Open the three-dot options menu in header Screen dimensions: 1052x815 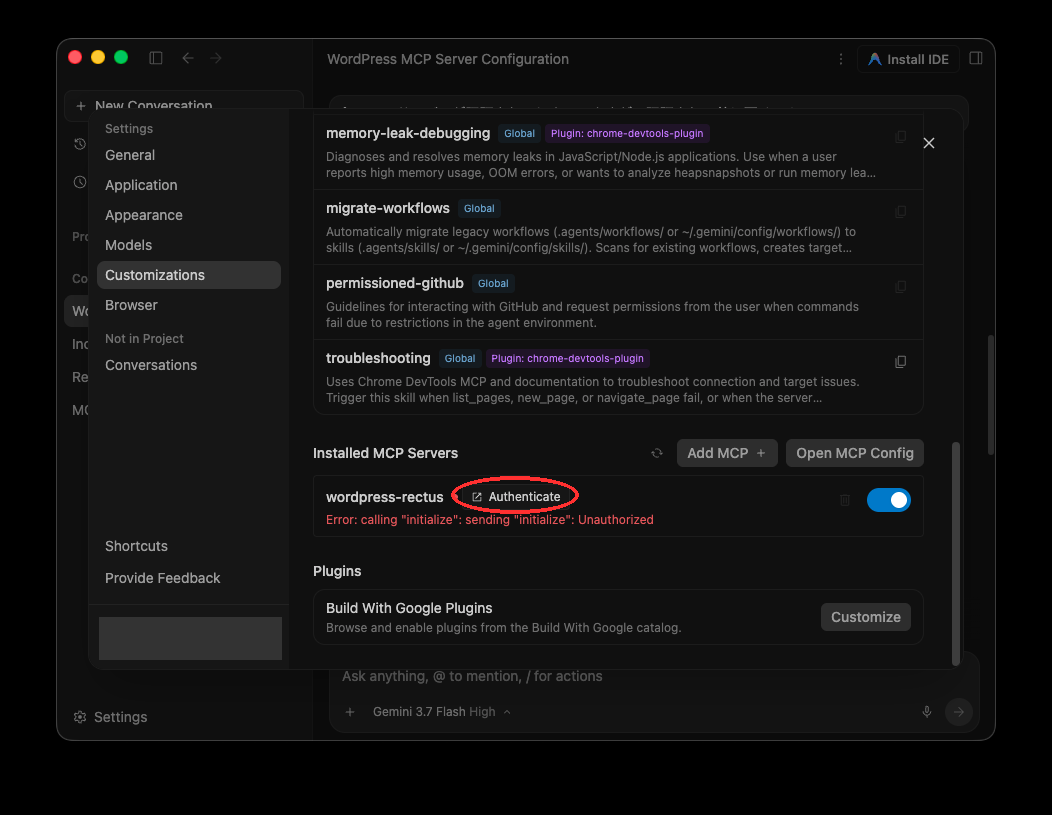[841, 59]
